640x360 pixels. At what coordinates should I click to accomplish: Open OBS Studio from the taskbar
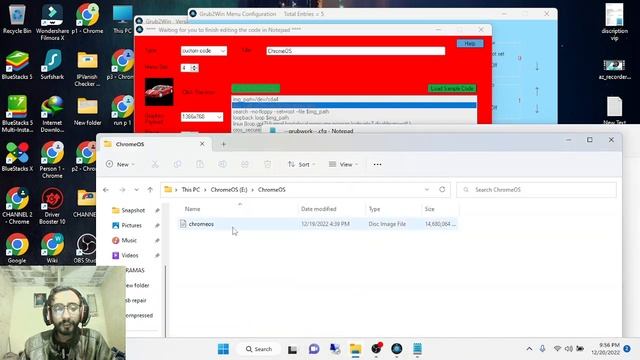click(376, 349)
